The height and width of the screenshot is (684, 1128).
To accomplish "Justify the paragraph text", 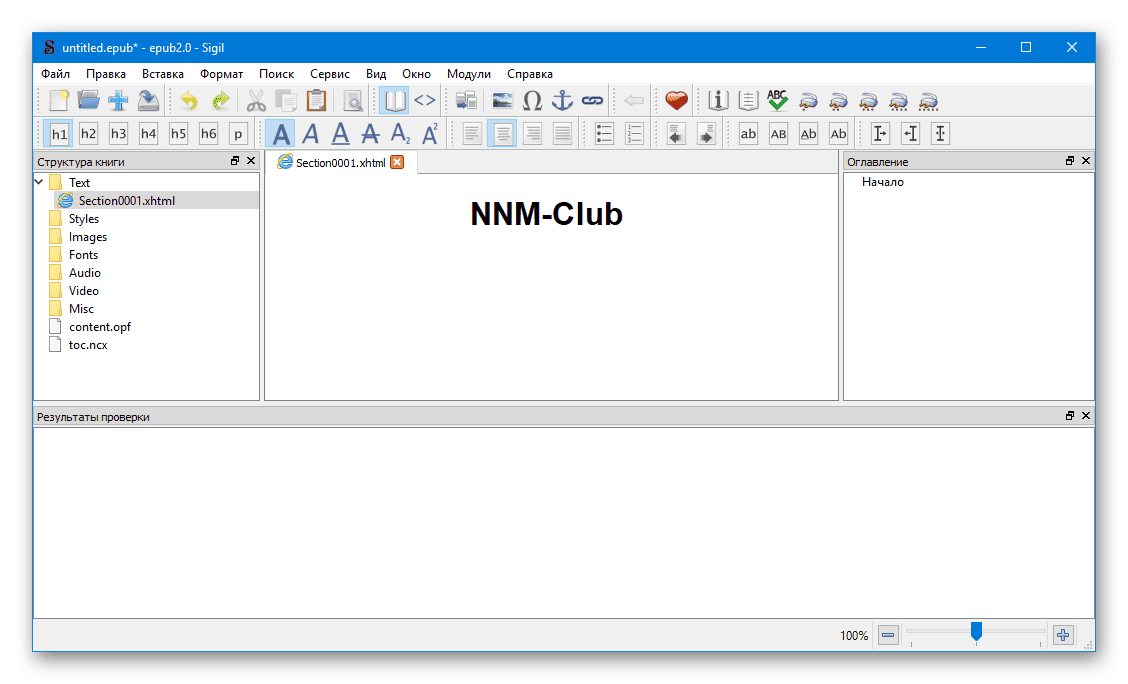I will 563,134.
